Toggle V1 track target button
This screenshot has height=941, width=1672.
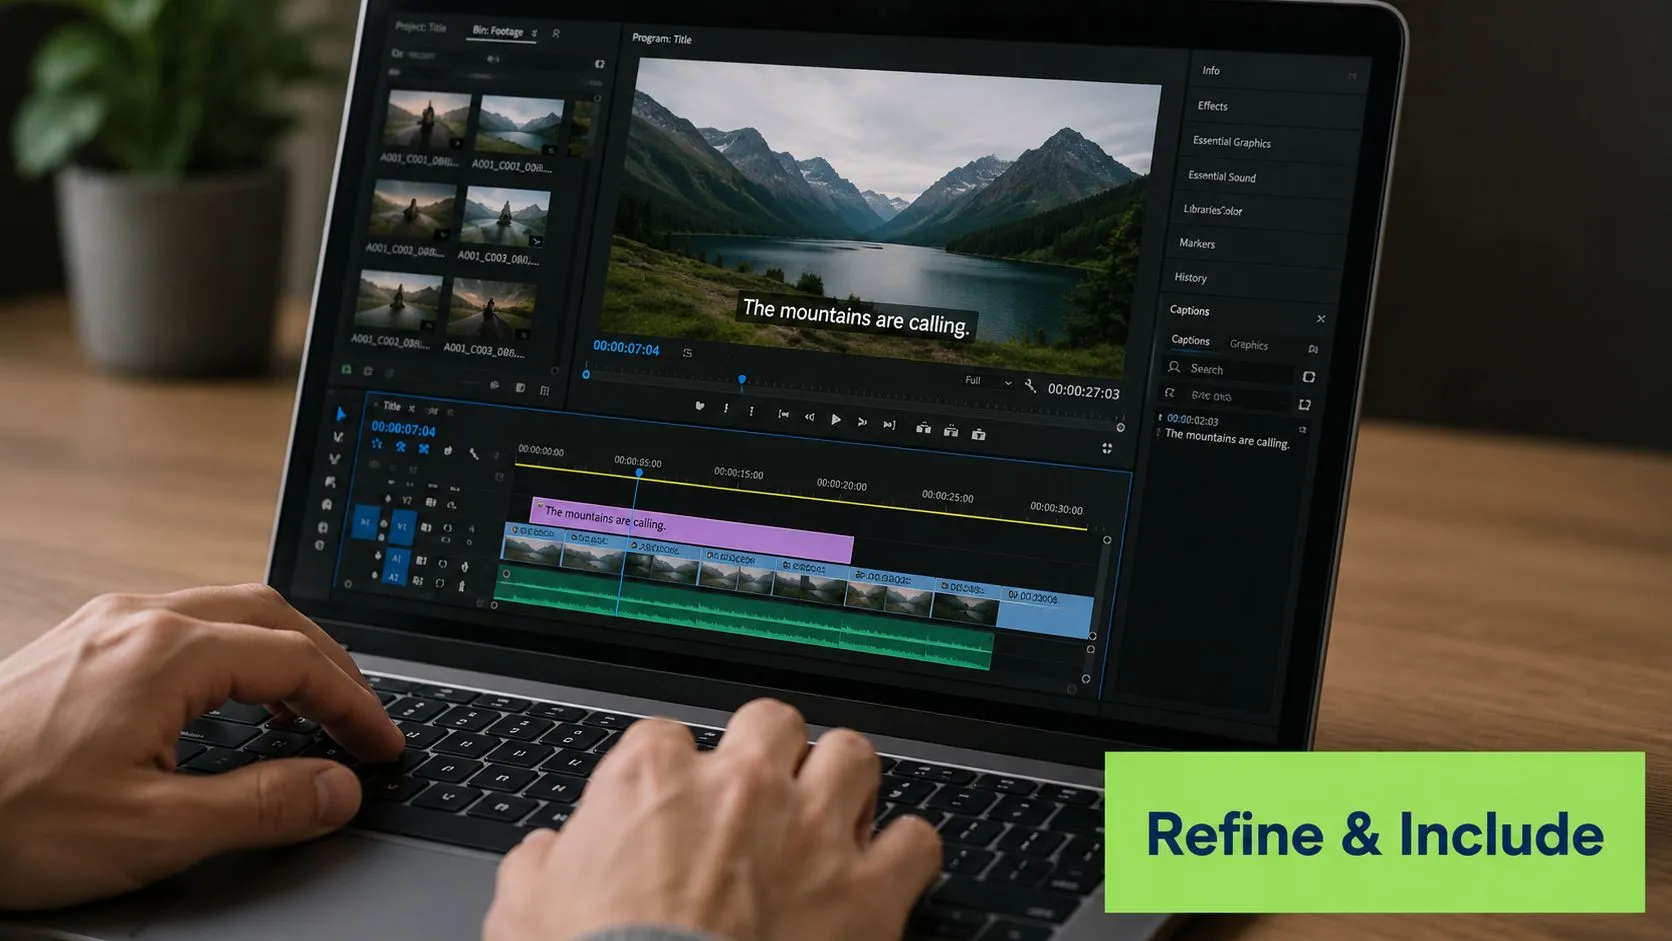tap(402, 525)
